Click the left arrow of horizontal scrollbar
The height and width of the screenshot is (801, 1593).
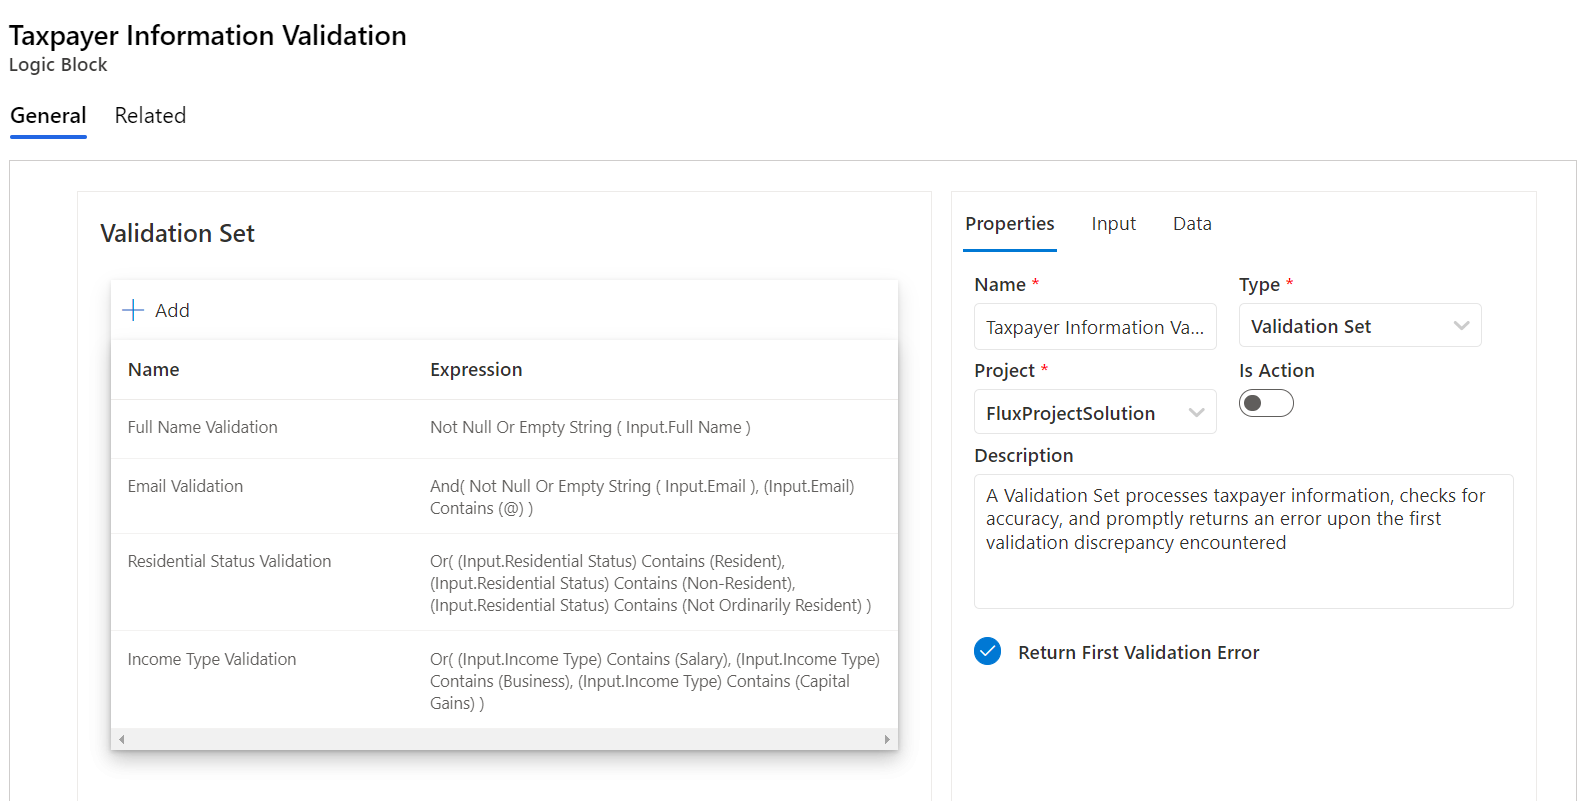[122, 740]
